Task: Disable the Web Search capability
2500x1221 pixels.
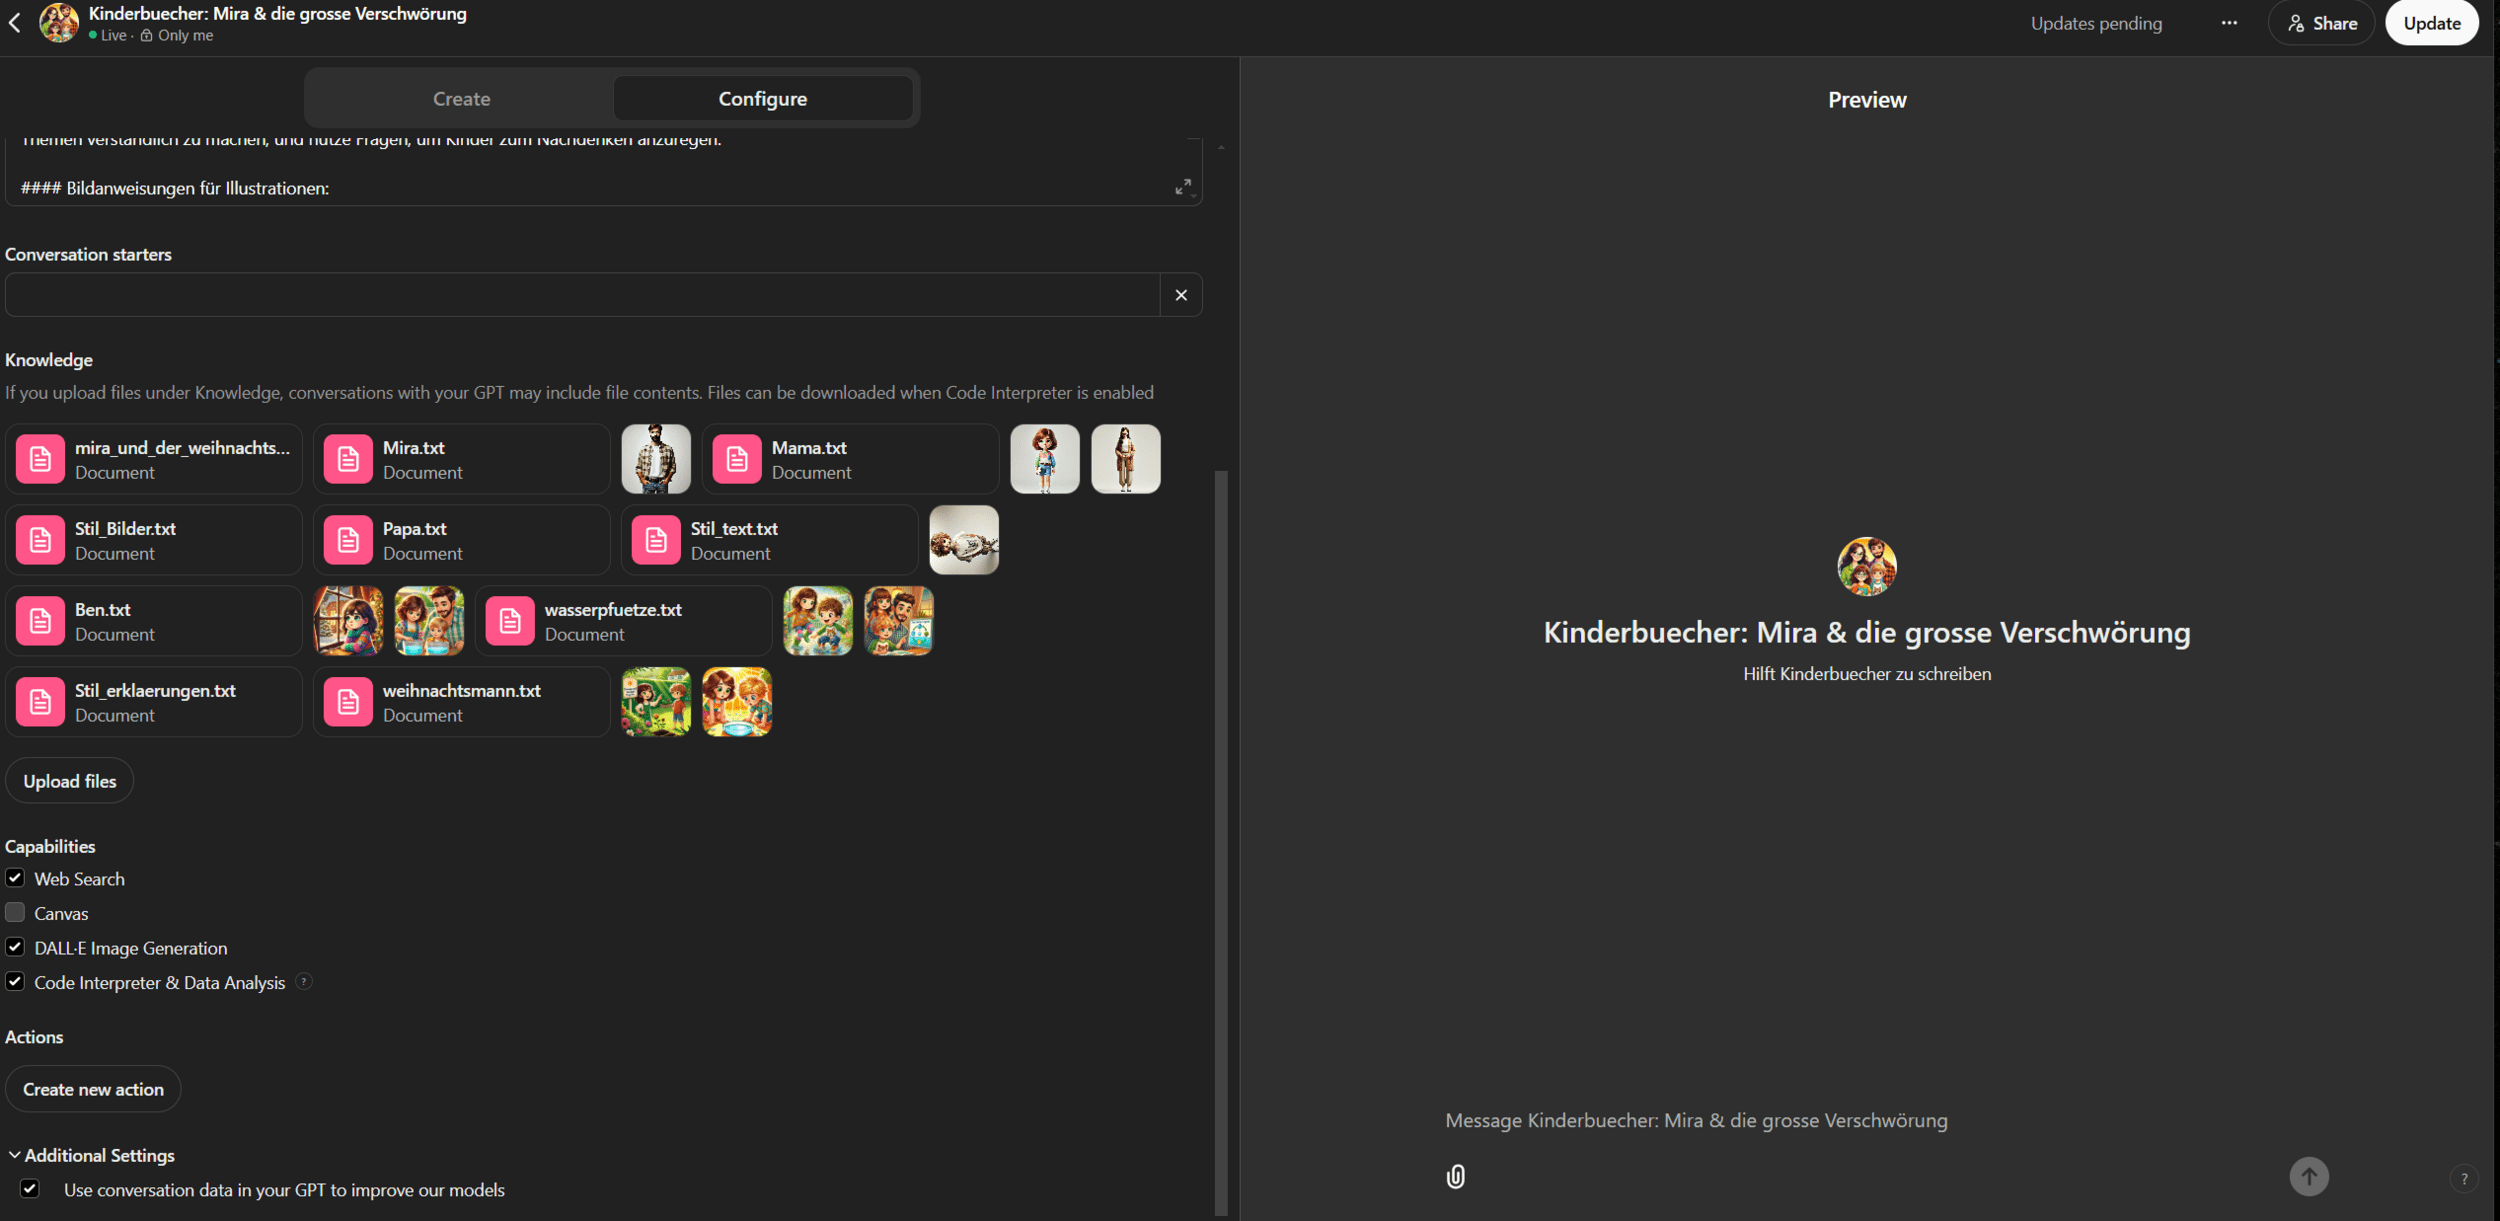Action: click(x=15, y=878)
